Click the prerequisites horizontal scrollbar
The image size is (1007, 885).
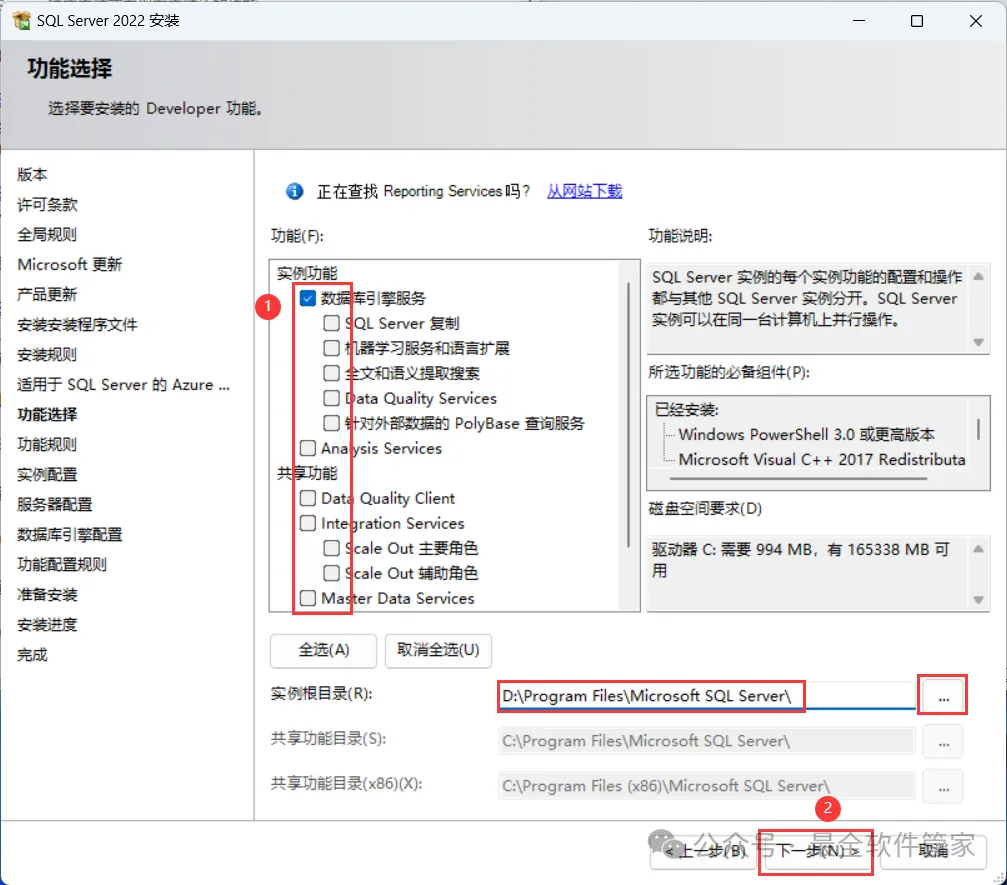798,478
